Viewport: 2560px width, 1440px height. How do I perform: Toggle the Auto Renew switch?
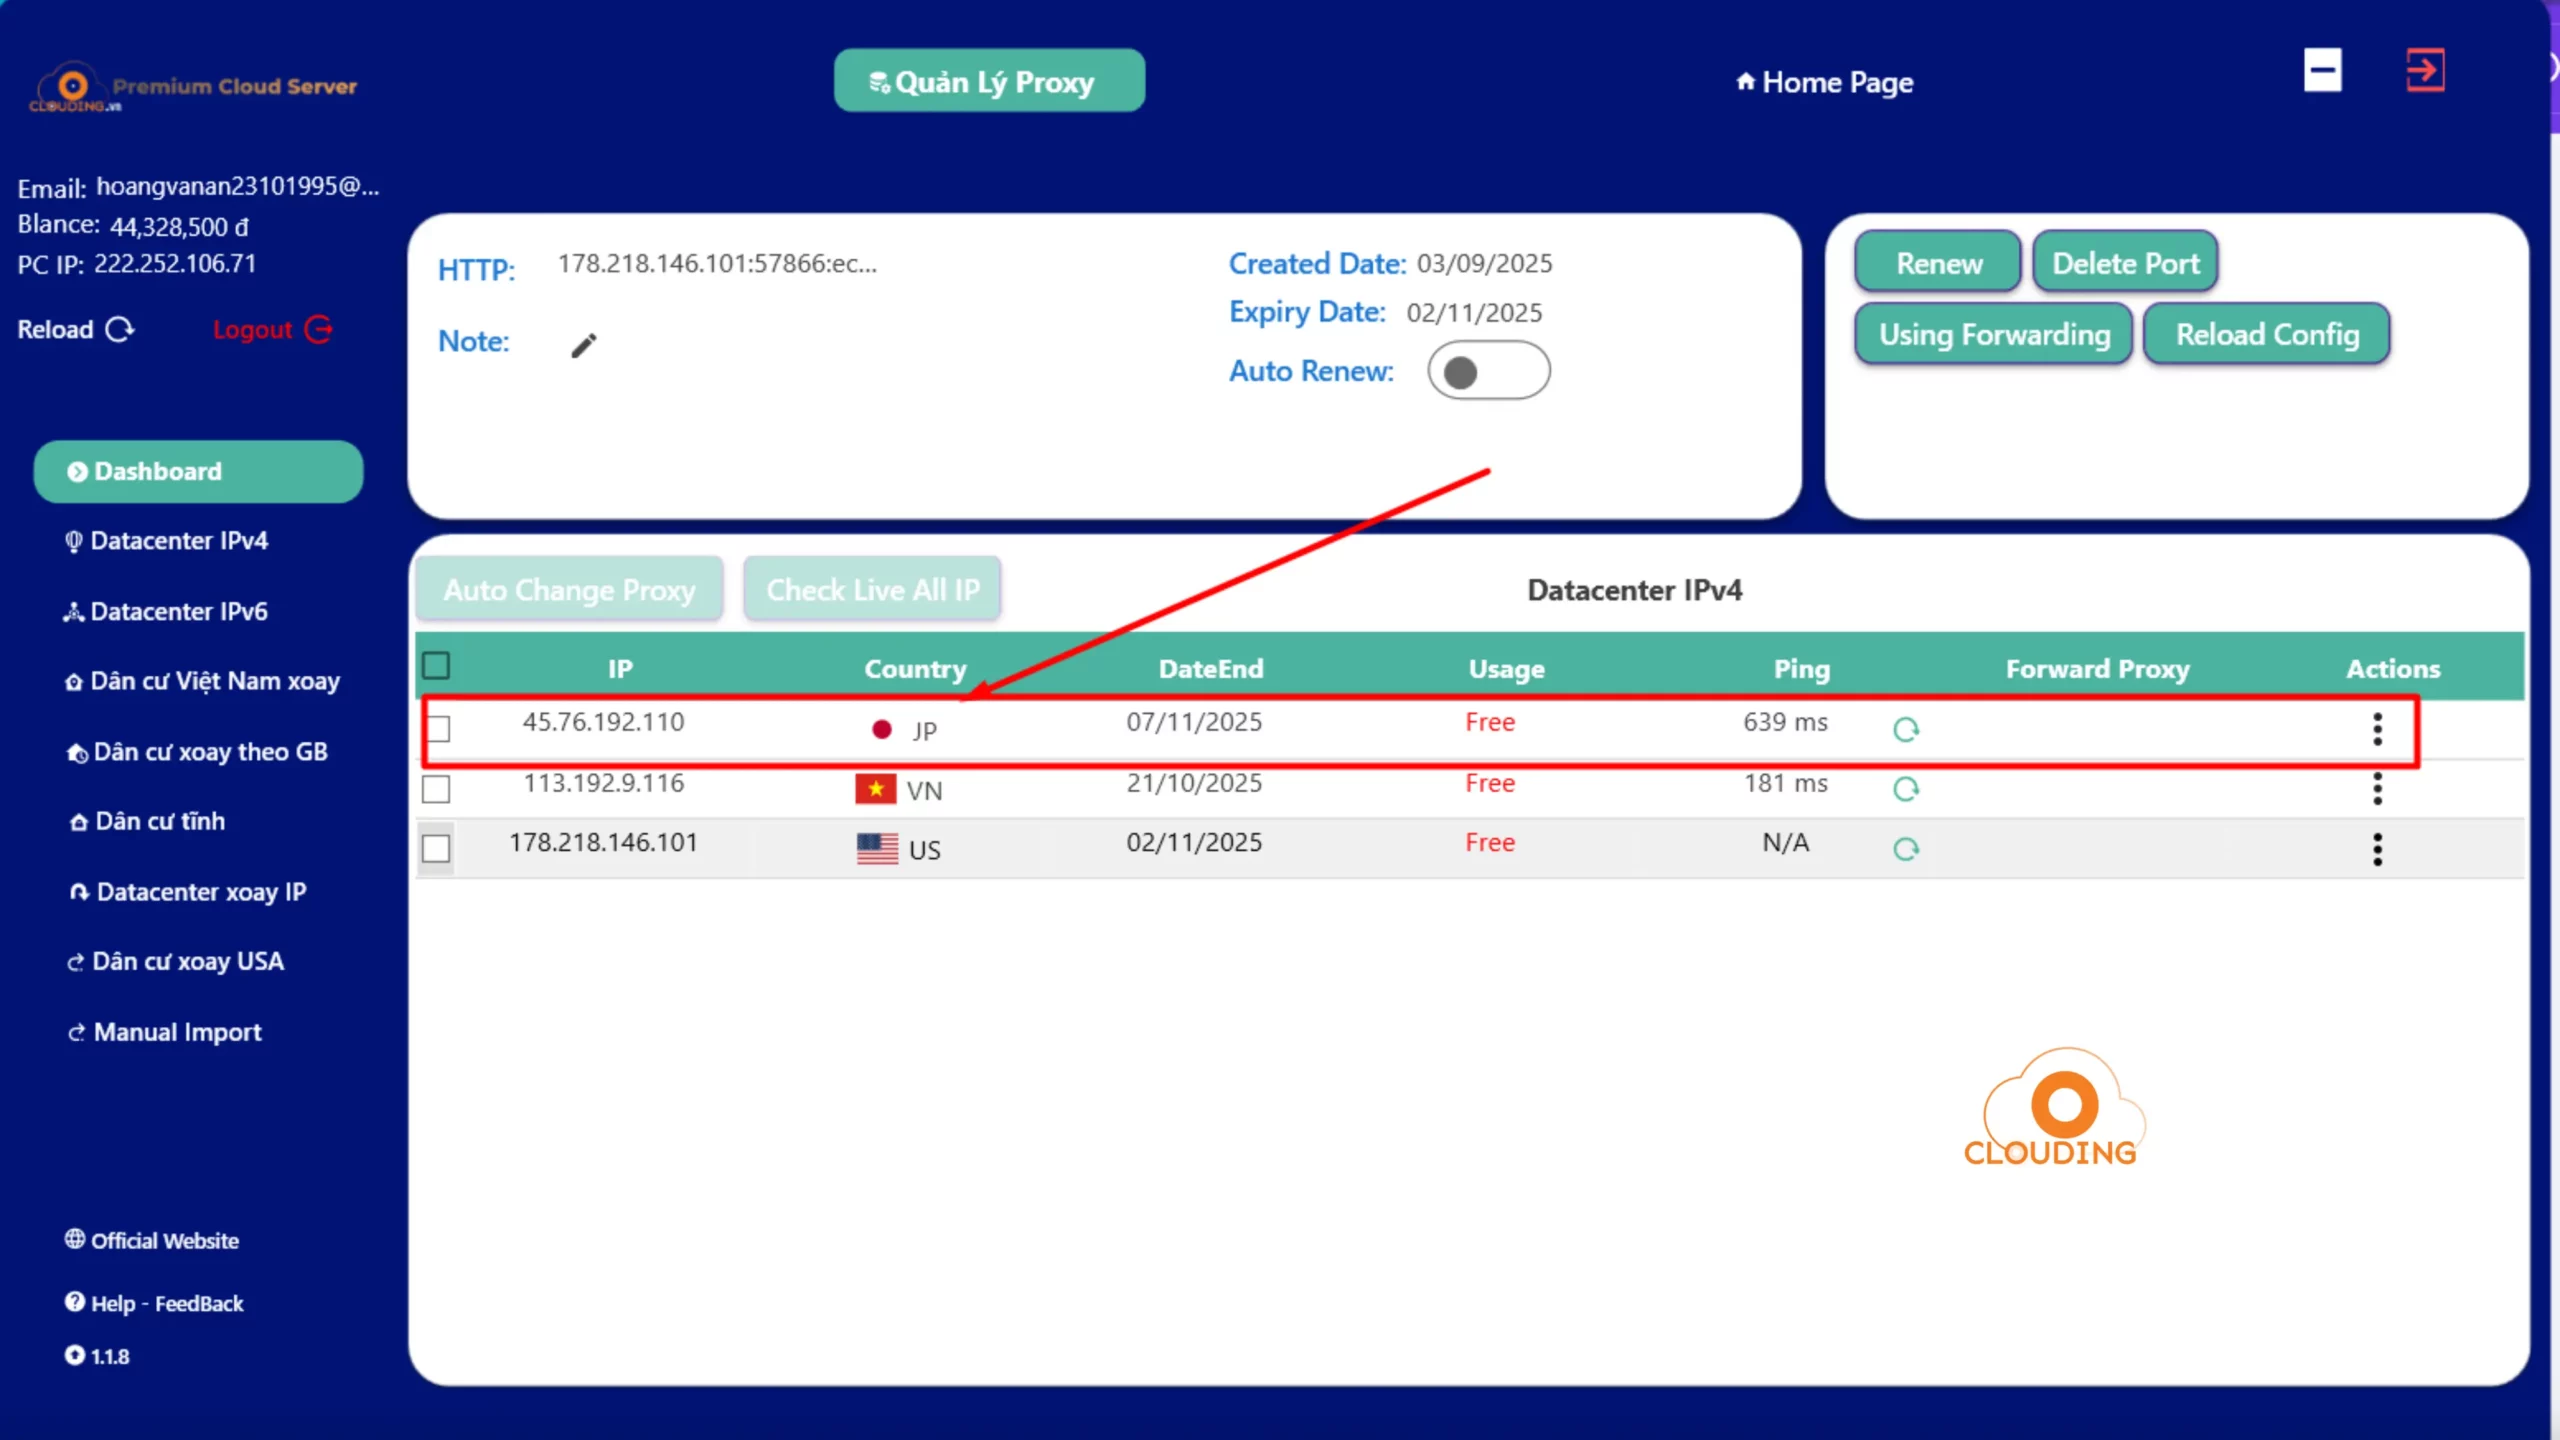pos(1488,372)
